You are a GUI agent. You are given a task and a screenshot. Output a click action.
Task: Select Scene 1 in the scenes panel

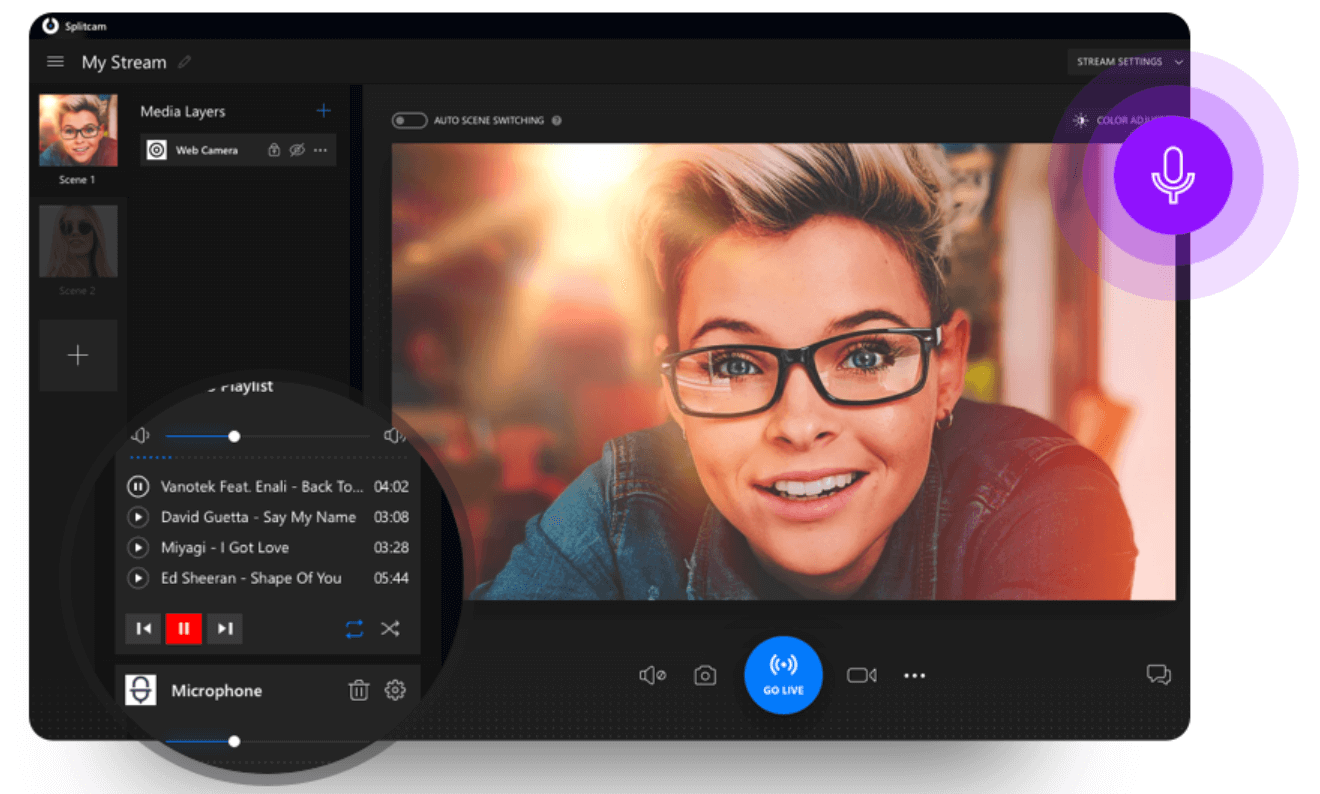78,130
